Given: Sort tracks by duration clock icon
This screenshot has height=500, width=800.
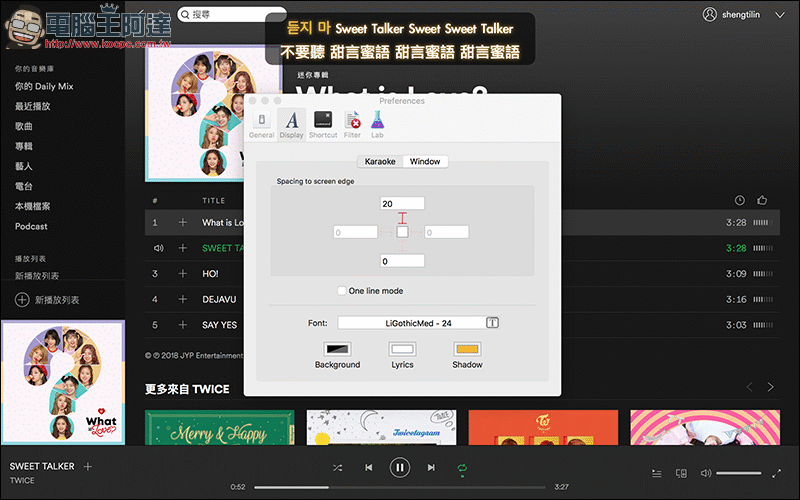Looking at the screenshot, I should click(739, 201).
